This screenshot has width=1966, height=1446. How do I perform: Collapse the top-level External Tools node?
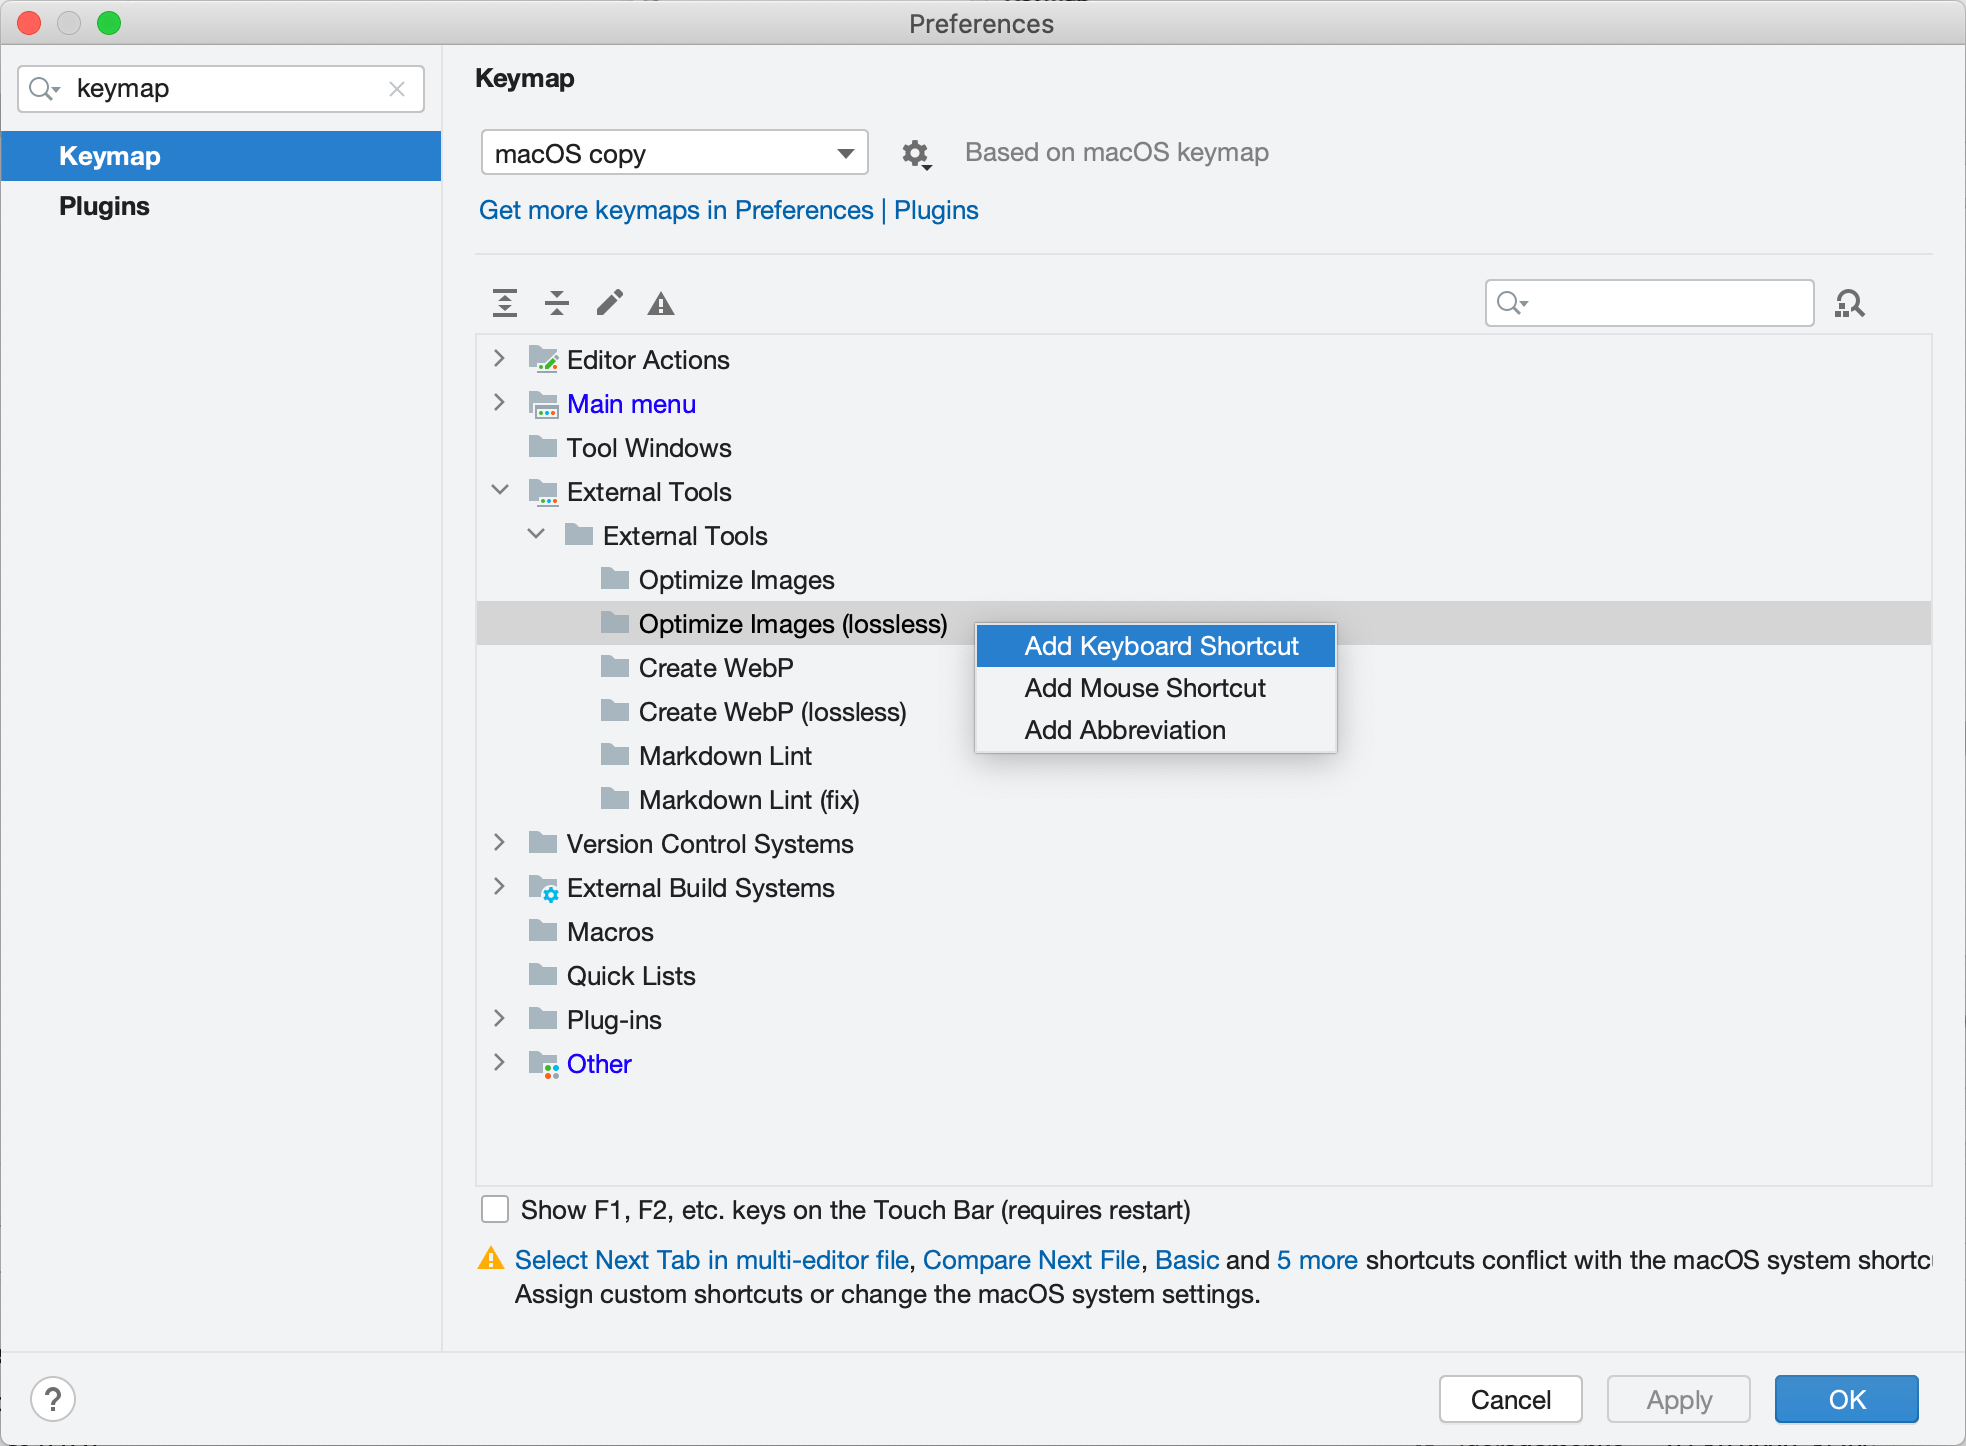(500, 491)
